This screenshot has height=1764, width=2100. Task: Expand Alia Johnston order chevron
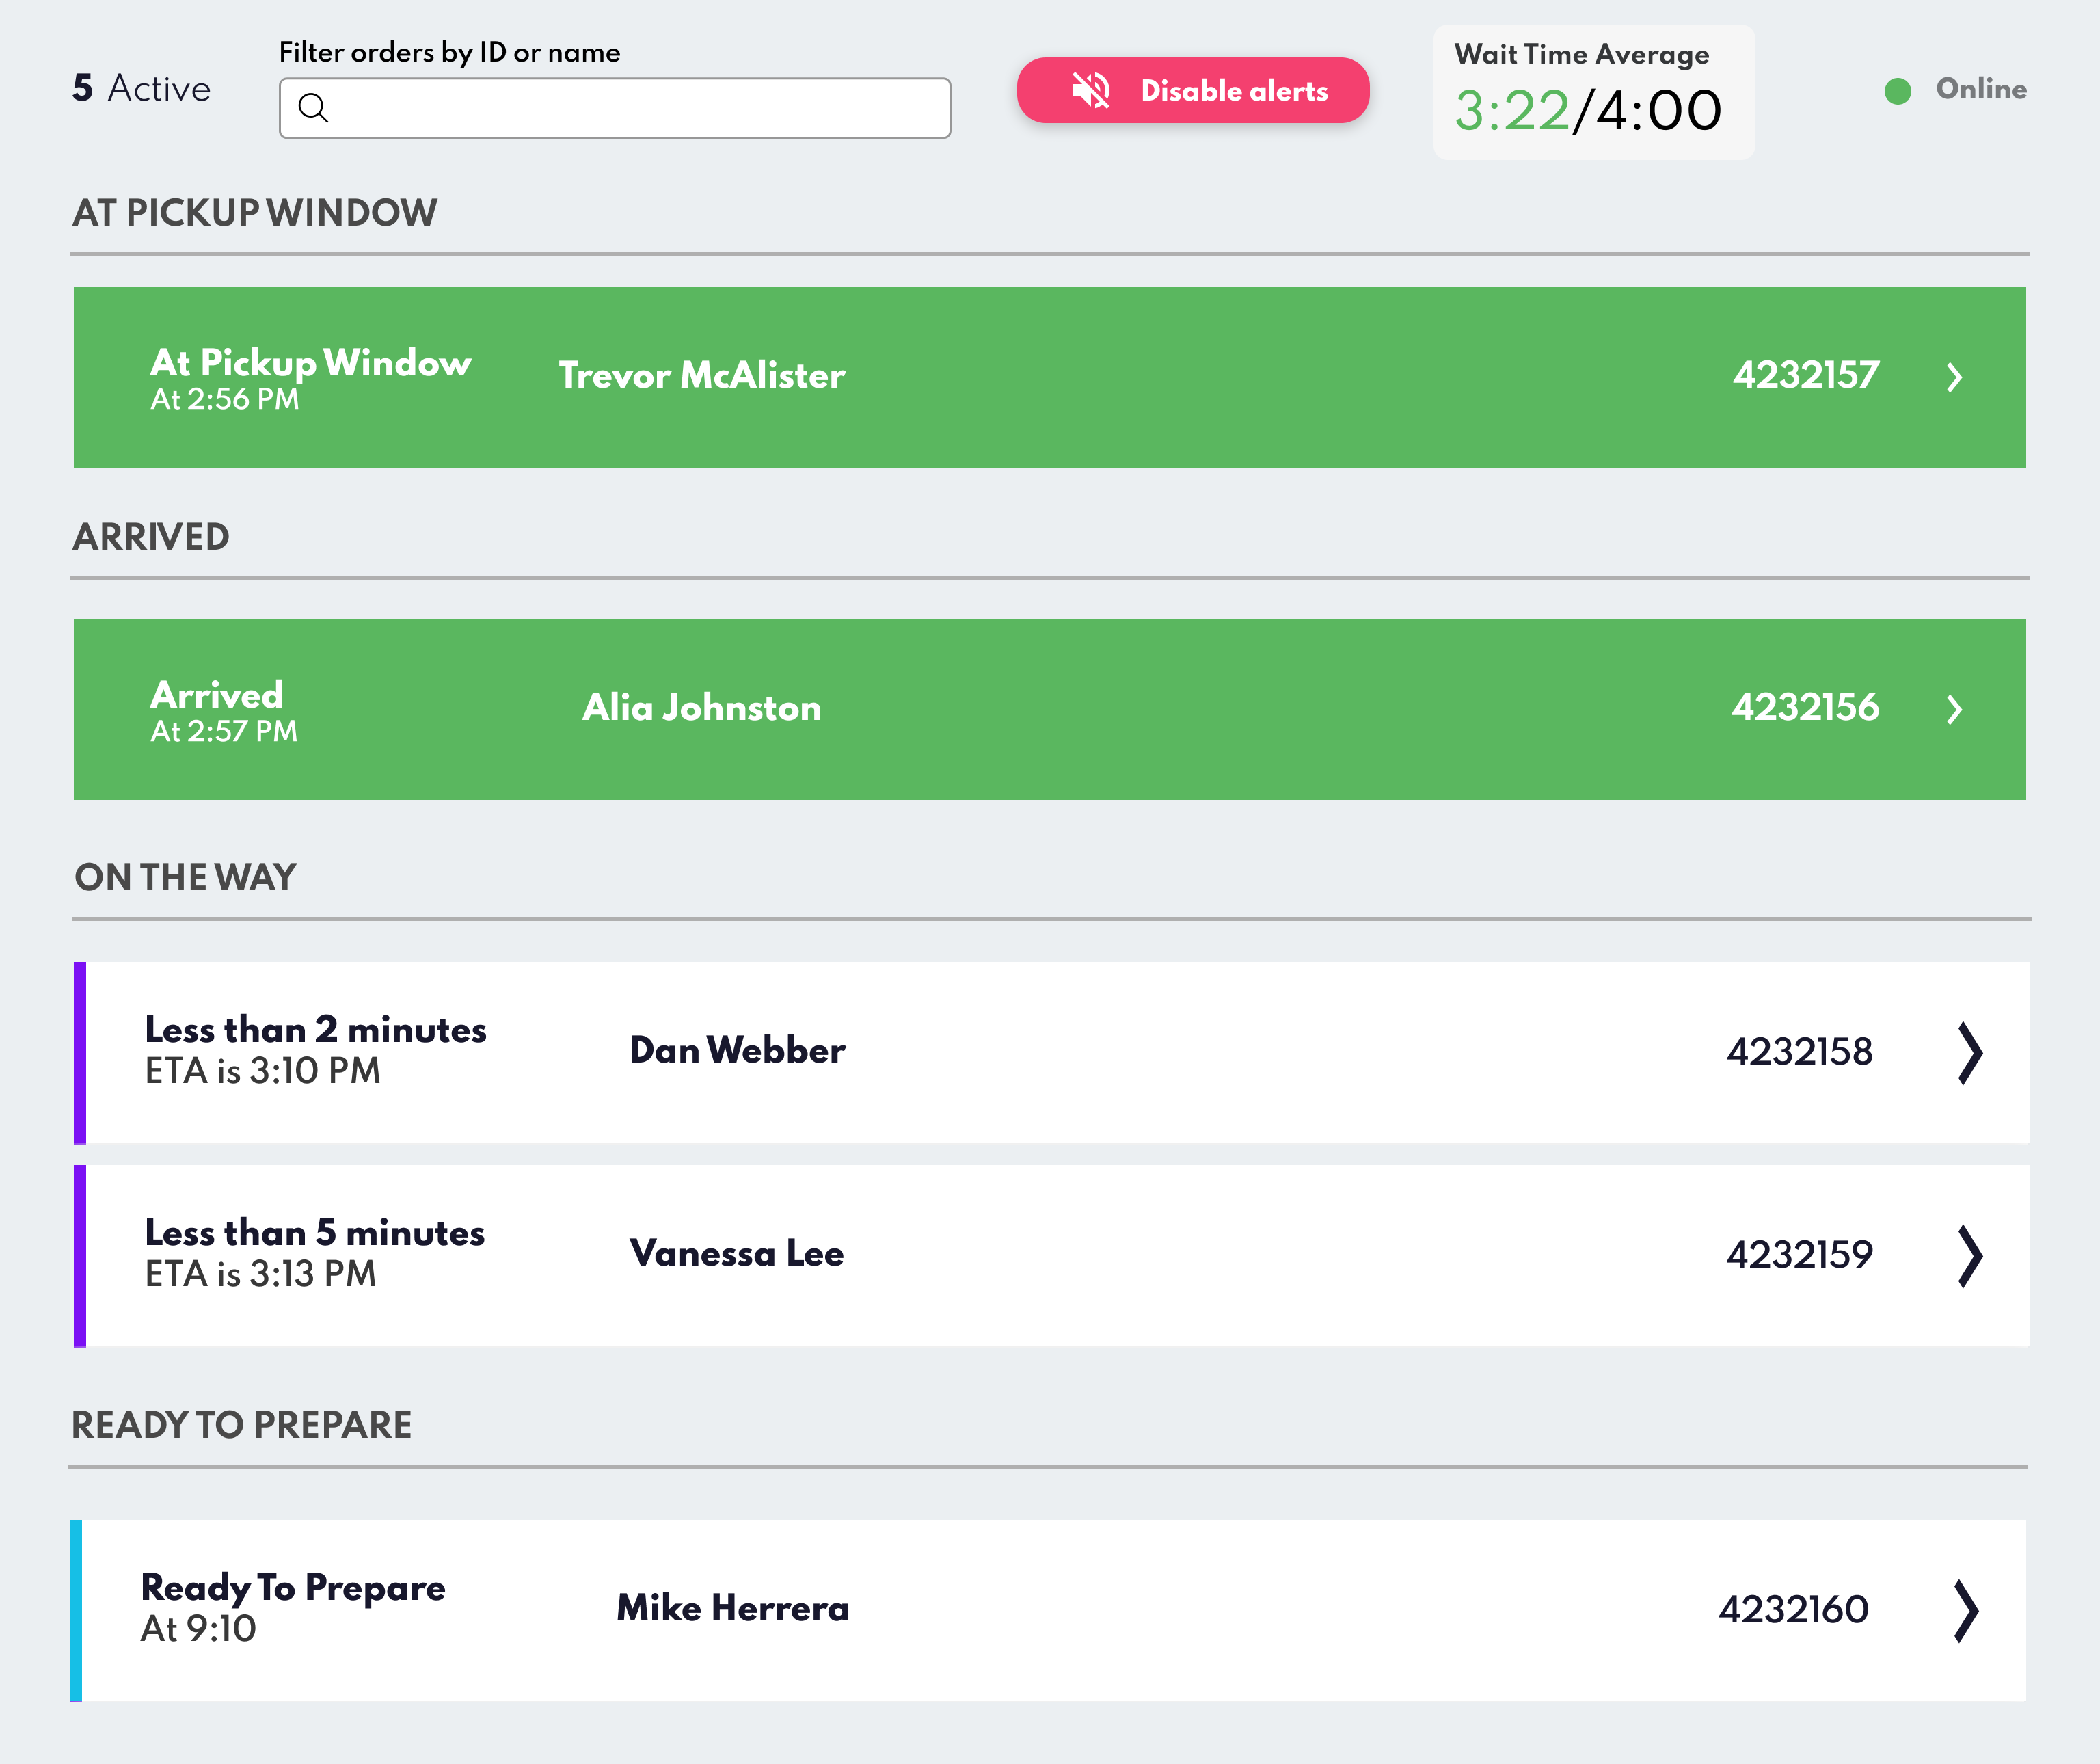coord(1954,709)
